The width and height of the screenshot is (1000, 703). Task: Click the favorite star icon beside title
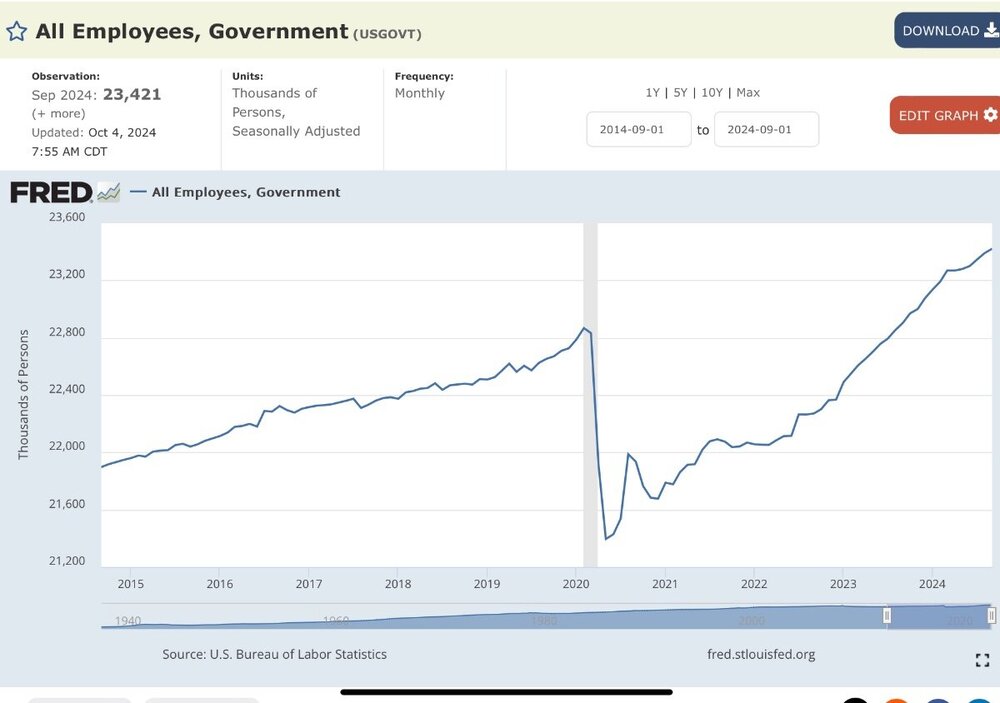click(x=16, y=31)
